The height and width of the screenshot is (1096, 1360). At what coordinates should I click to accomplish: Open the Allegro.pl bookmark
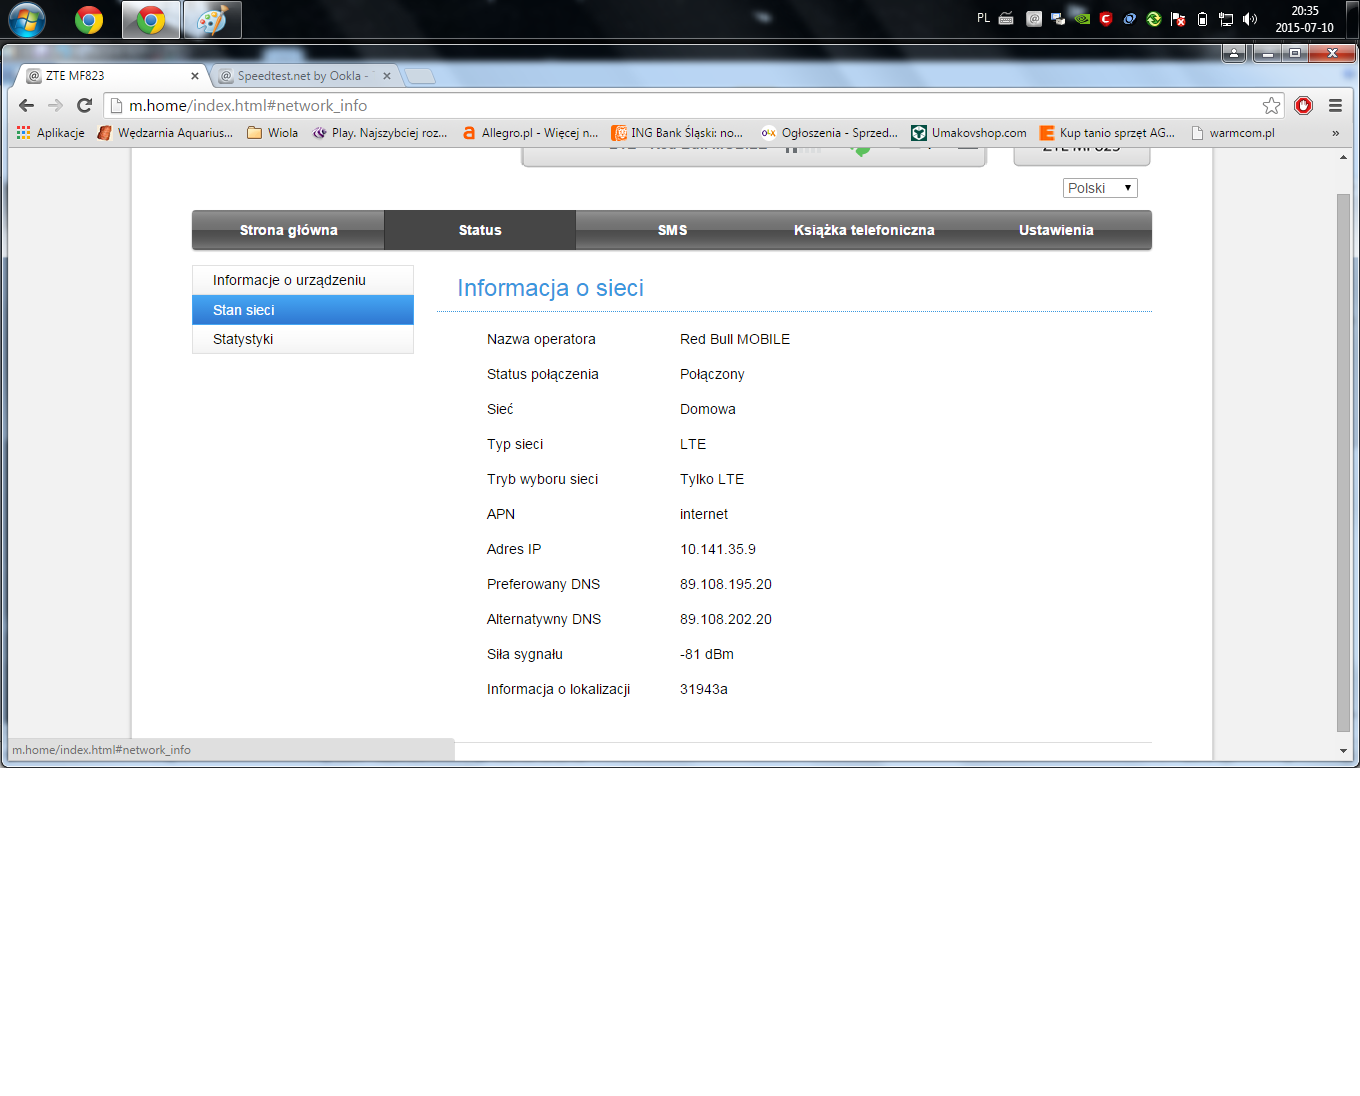pos(530,133)
